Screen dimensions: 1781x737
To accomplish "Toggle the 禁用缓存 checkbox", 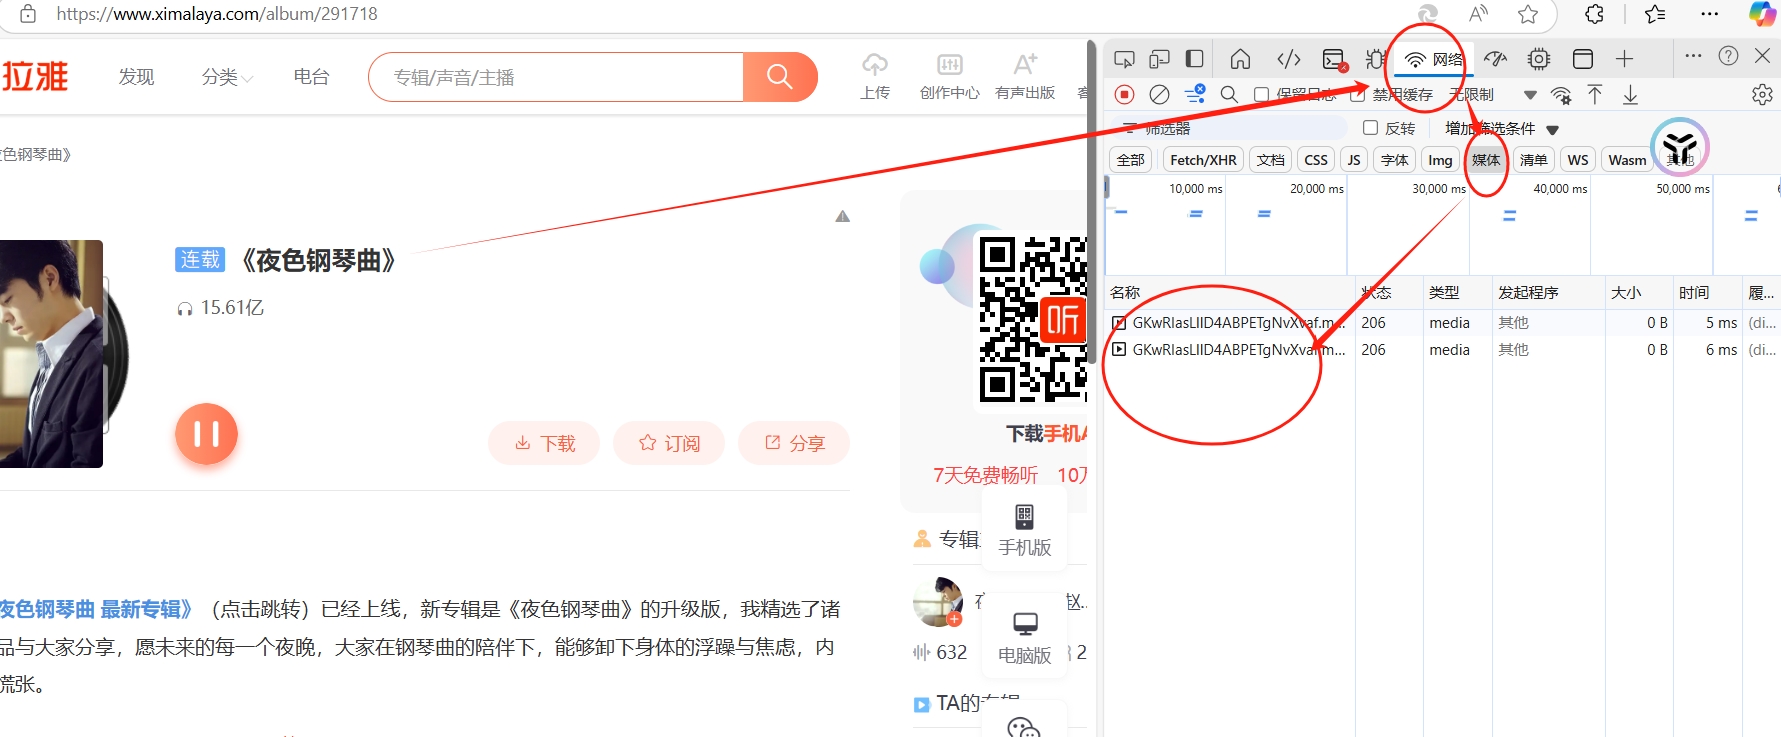I will pos(1357,94).
